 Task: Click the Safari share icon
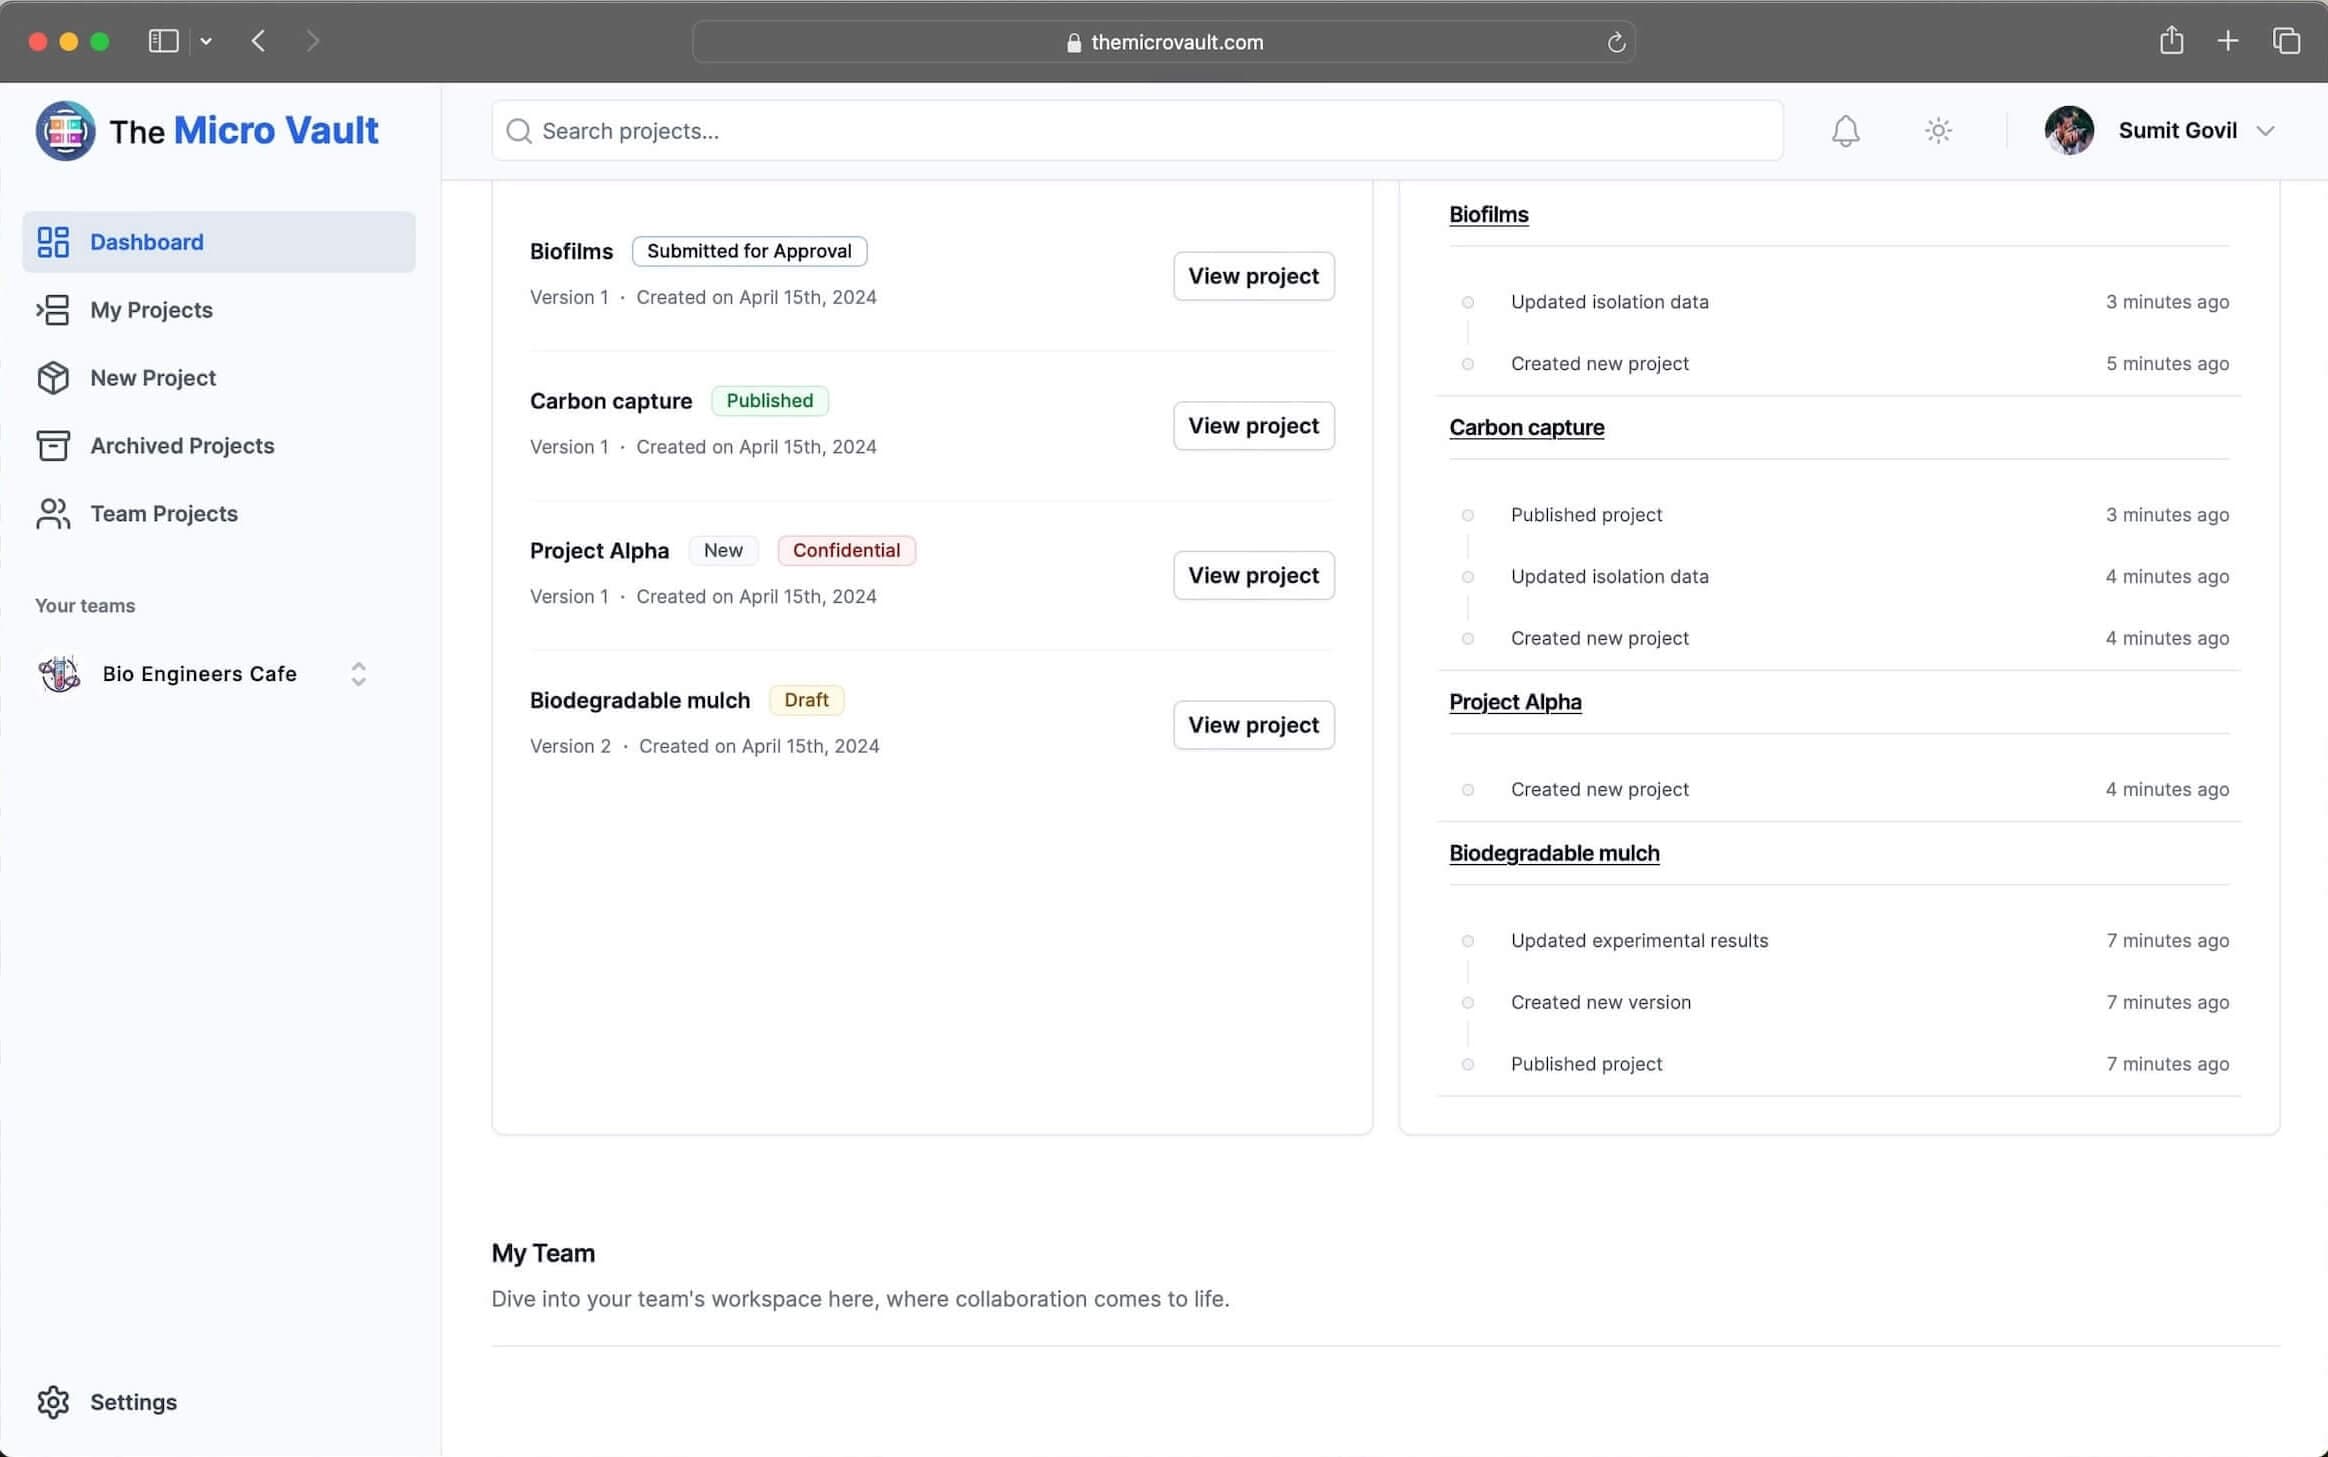coord(2171,41)
